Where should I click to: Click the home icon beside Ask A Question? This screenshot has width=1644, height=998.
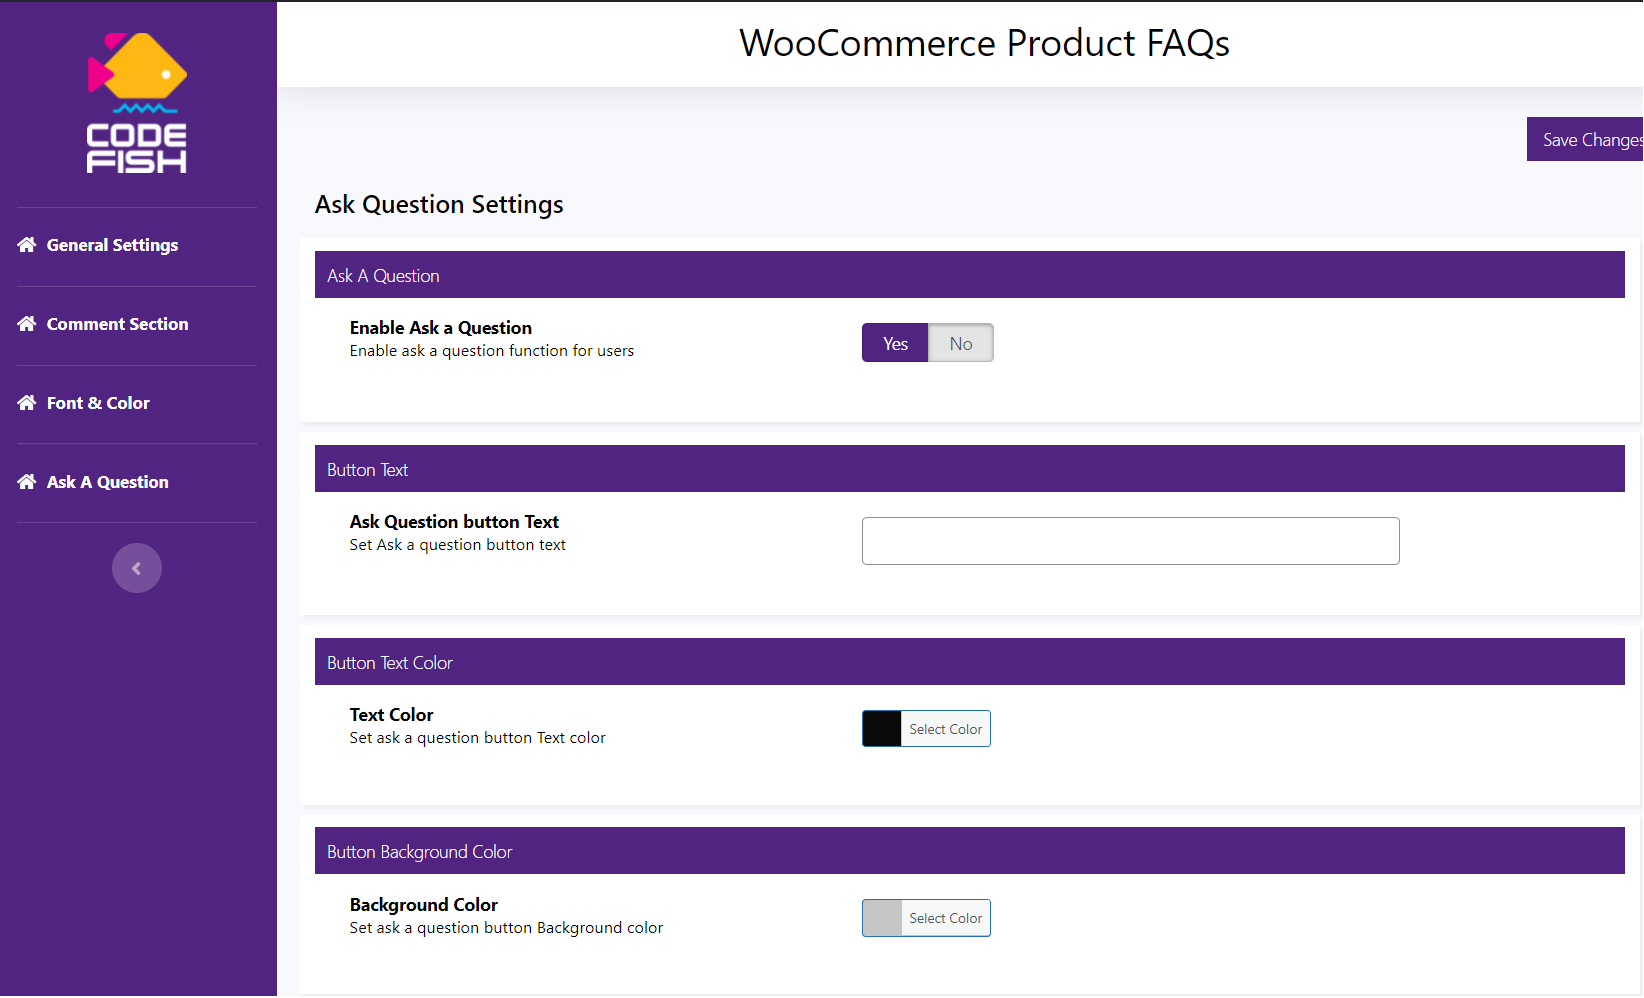27,482
